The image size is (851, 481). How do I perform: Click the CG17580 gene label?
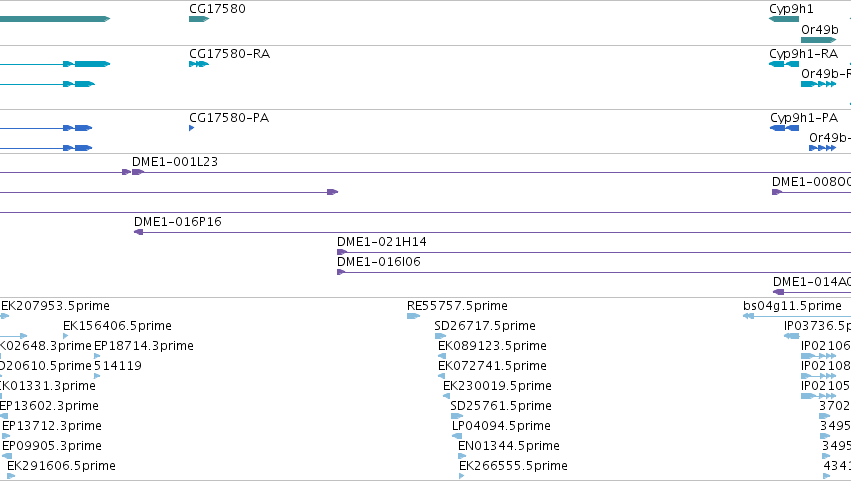tap(217, 9)
